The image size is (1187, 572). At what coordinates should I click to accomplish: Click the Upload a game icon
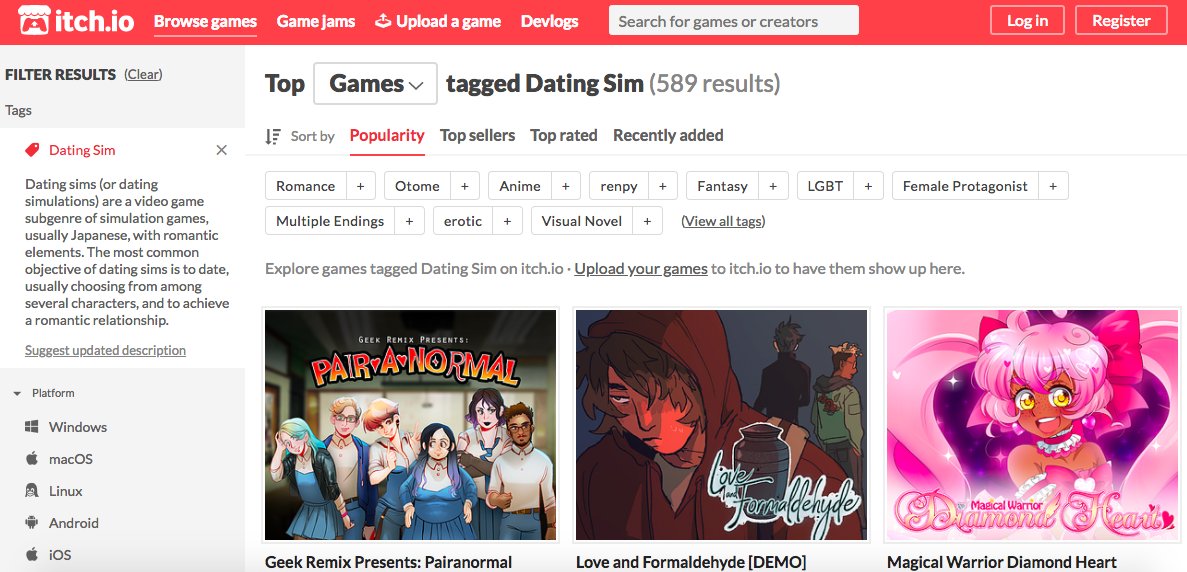coord(383,21)
